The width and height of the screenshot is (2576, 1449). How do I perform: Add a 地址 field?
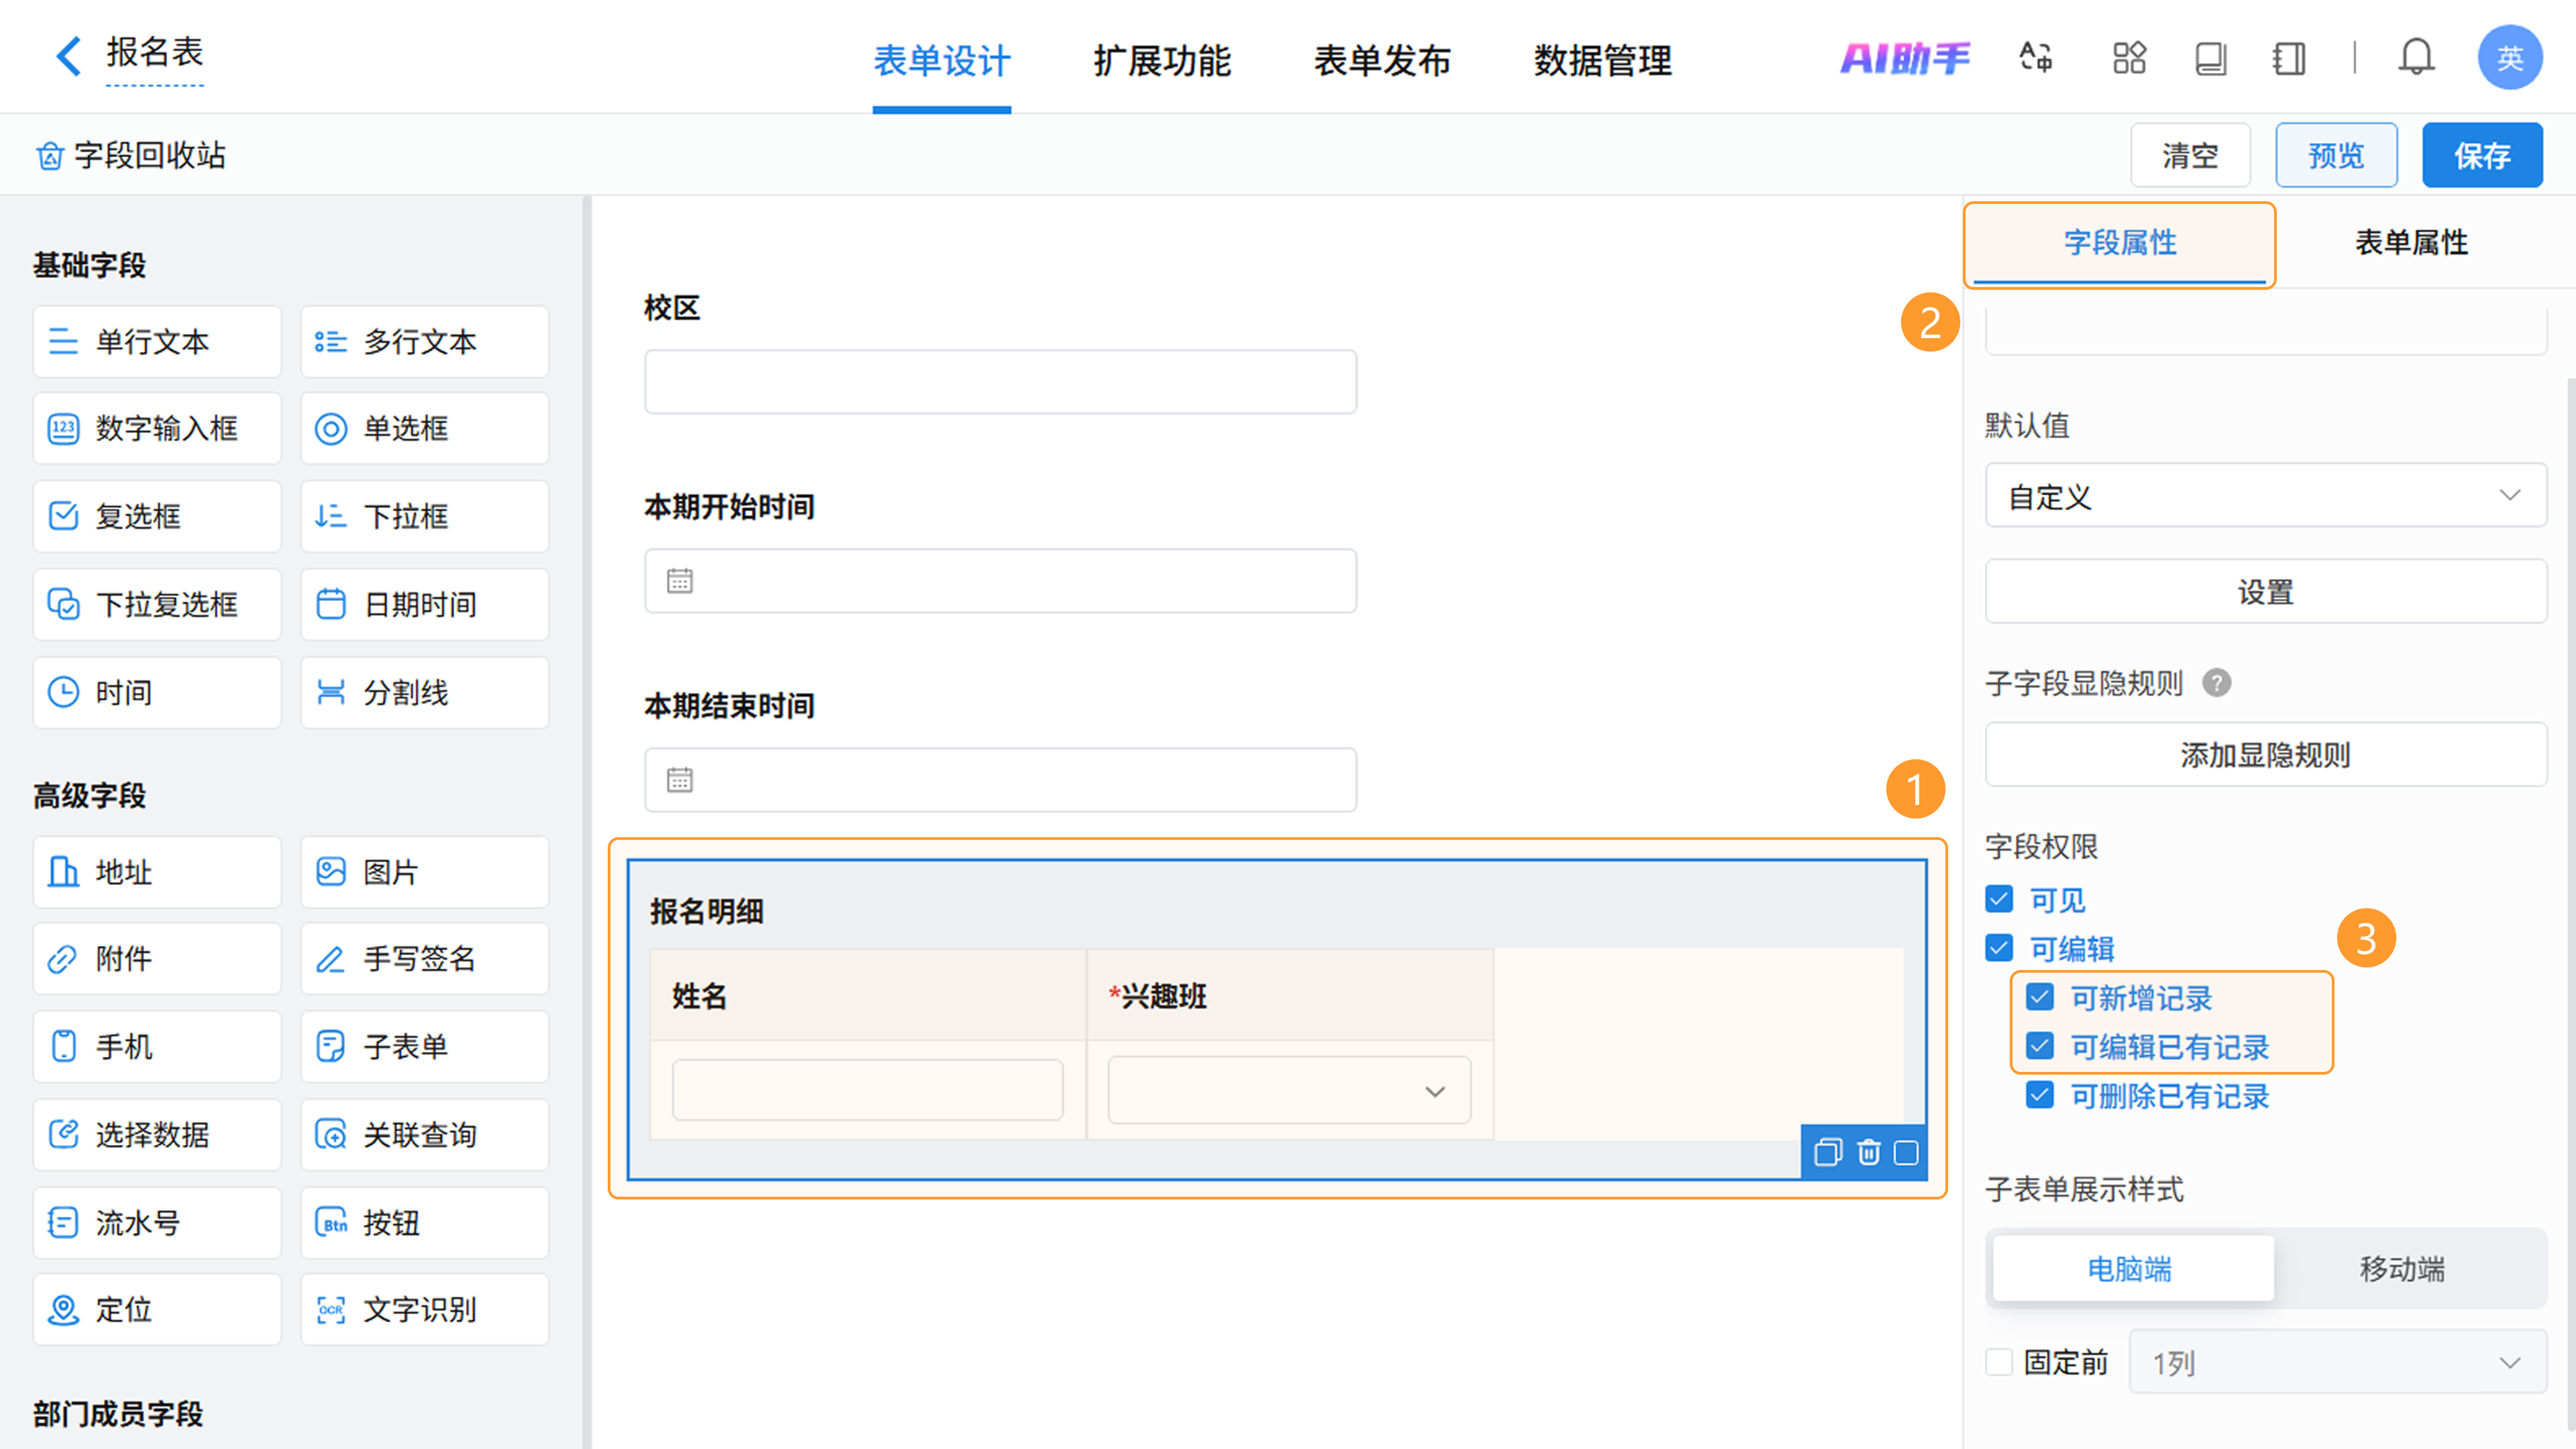pos(157,873)
